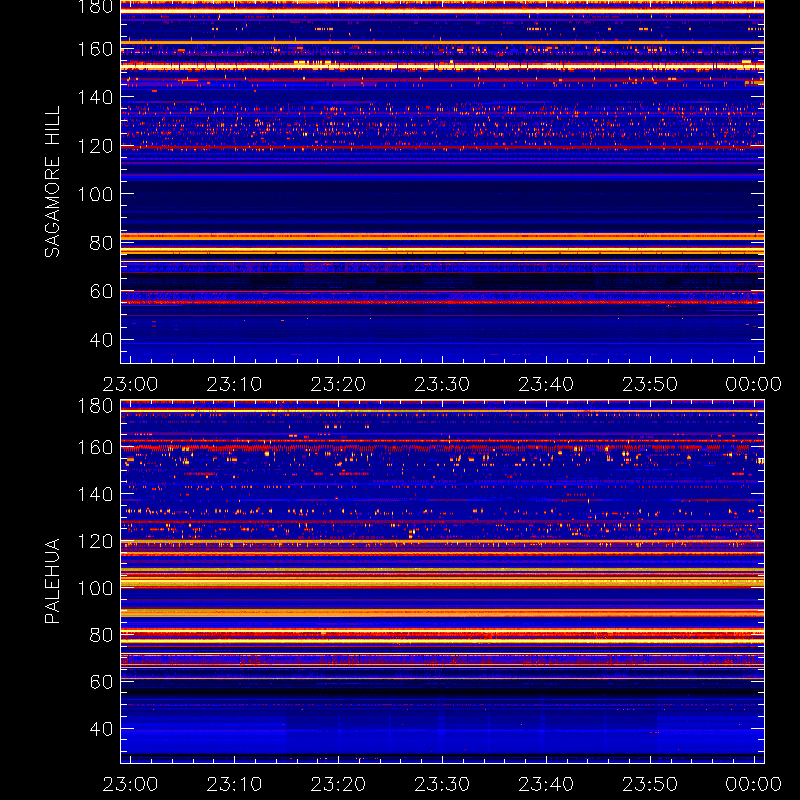Click the PALEHUA axis title
The width and height of the screenshot is (800, 800).
coord(52,581)
